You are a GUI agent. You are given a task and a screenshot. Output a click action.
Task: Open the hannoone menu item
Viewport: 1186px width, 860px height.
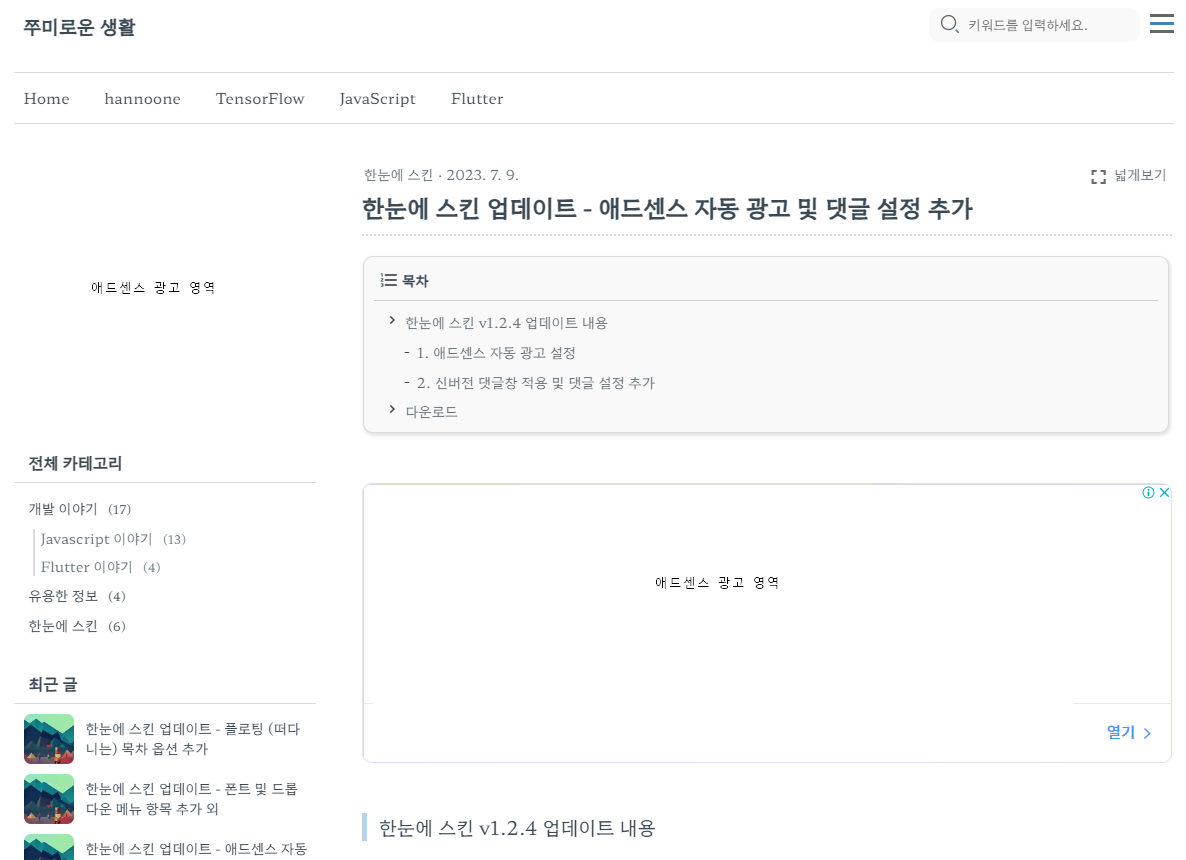(142, 98)
